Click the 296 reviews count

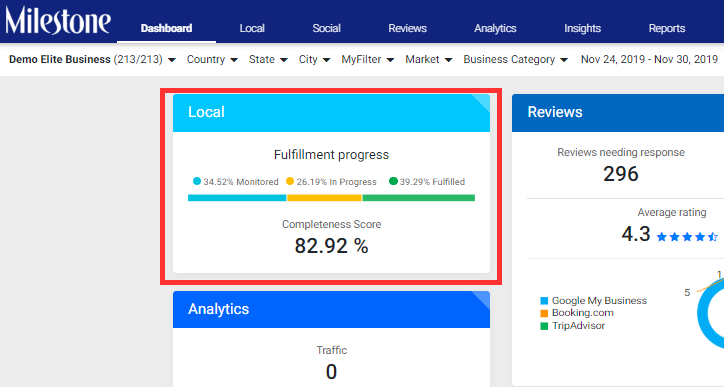(621, 174)
